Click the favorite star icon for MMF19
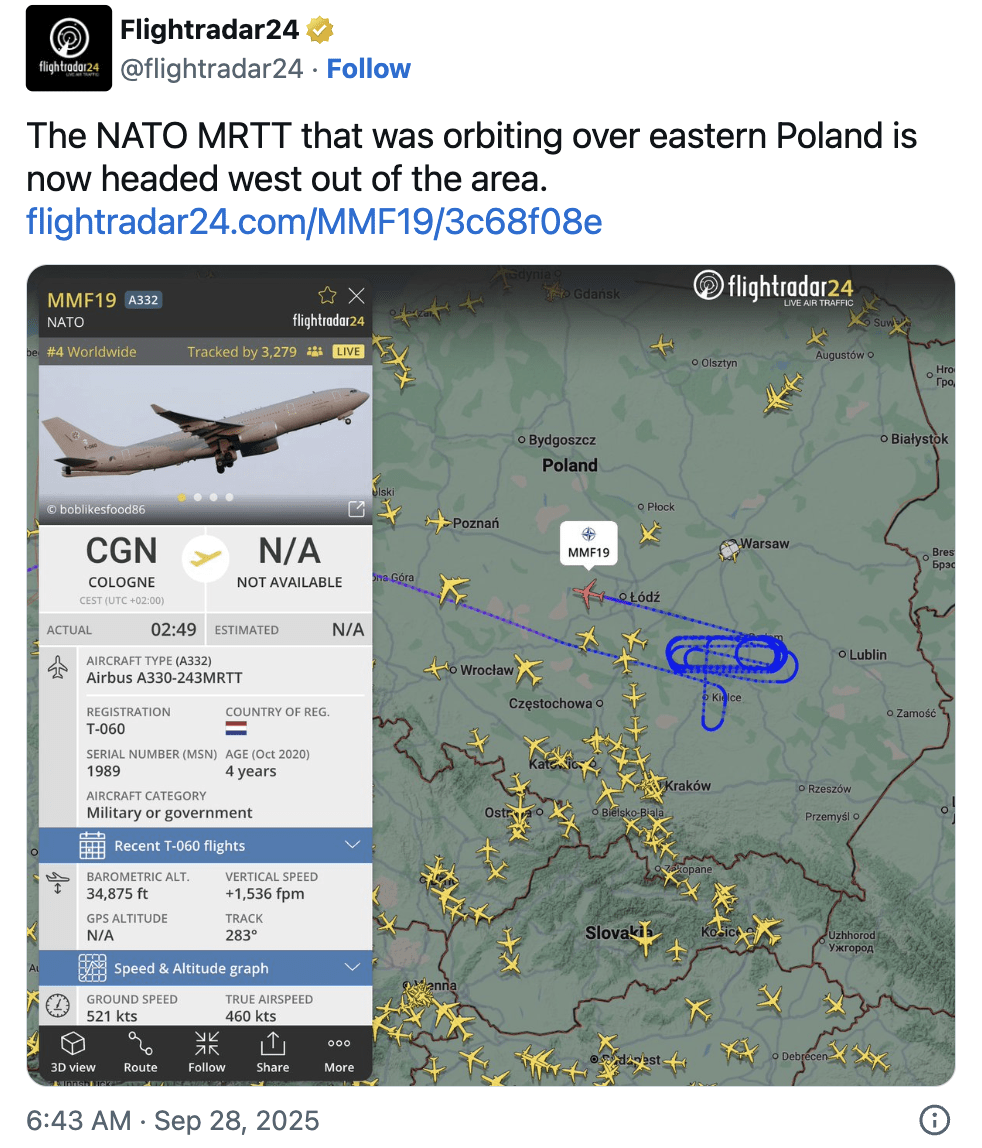The image size is (982, 1148). click(x=326, y=295)
